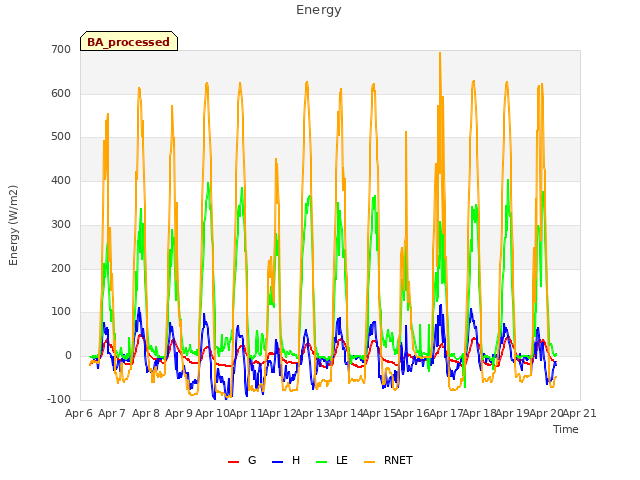Click the Apr 9 x-axis tick label
This screenshot has height=480, width=640.
pyautogui.click(x=179, y=413)
